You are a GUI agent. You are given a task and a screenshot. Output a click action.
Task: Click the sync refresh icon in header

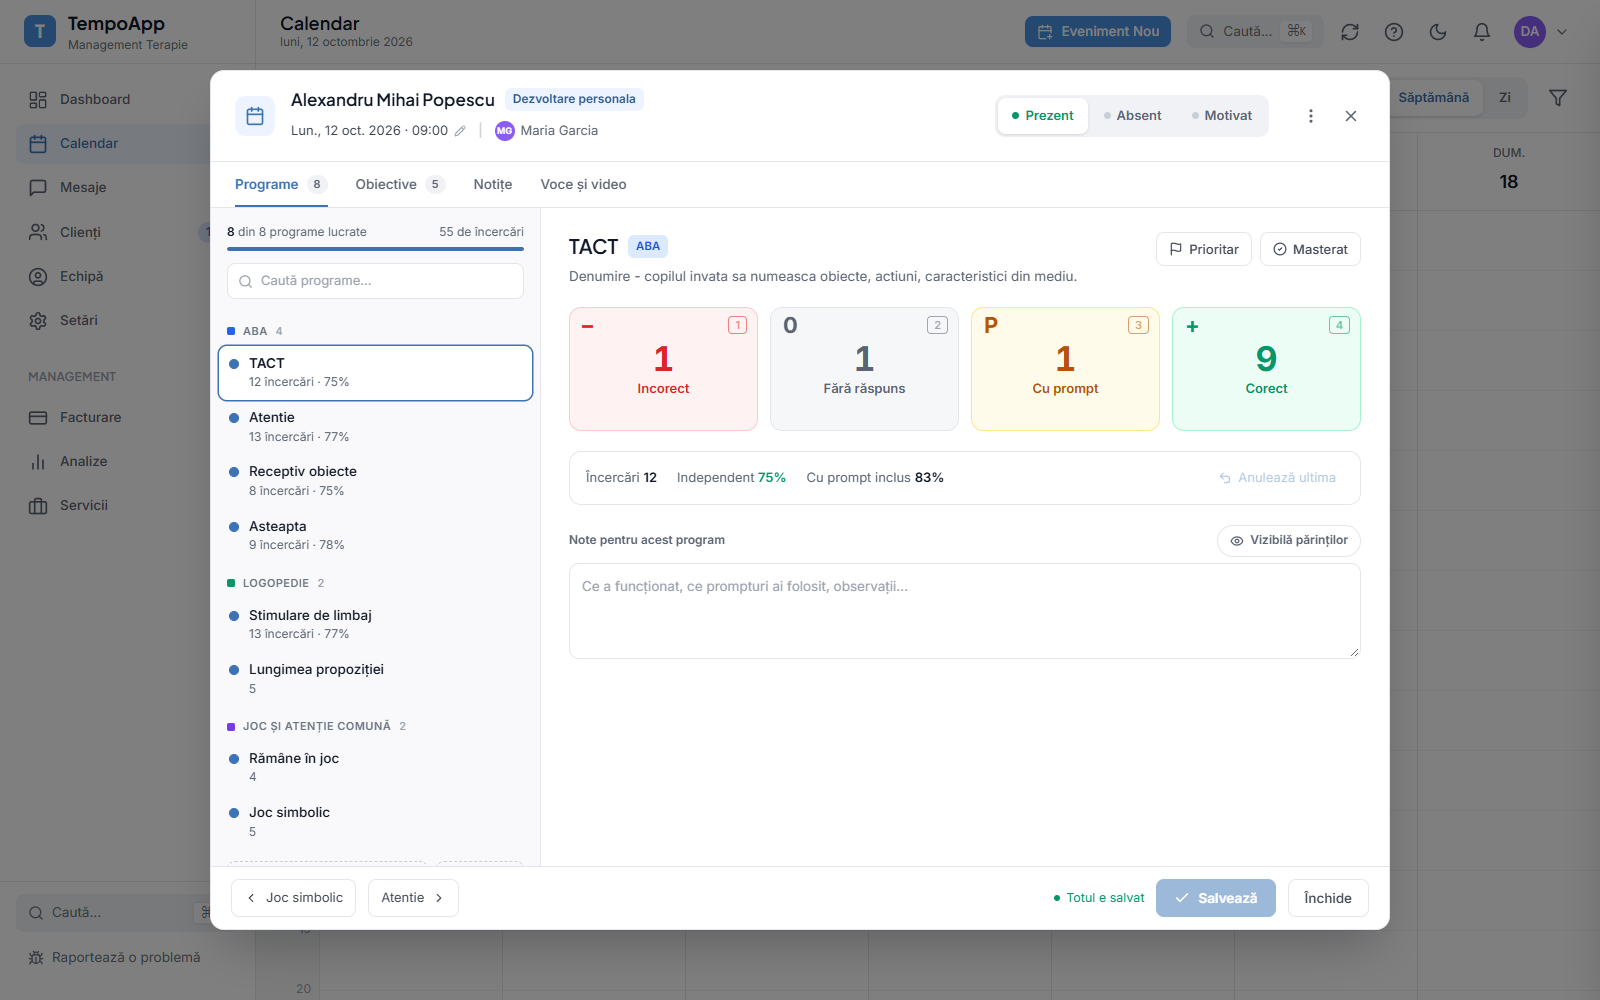click(1350, 32)
